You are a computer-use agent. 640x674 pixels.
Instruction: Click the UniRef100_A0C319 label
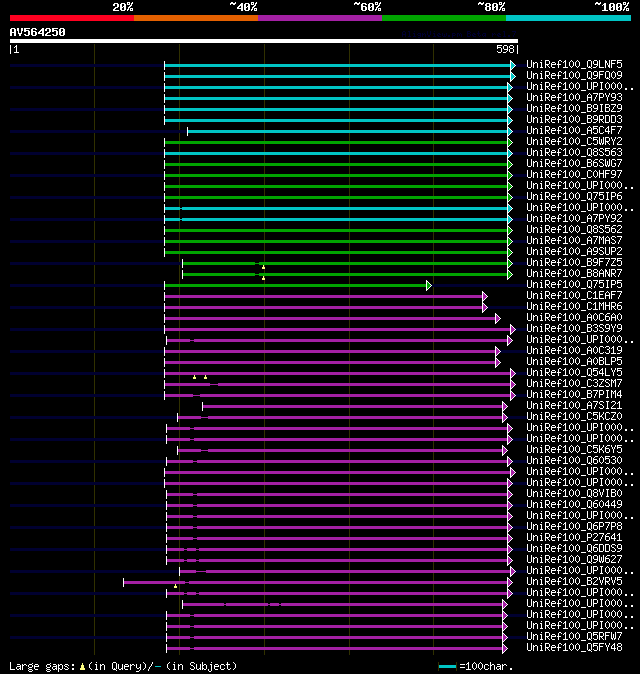[x=574, y=351]
